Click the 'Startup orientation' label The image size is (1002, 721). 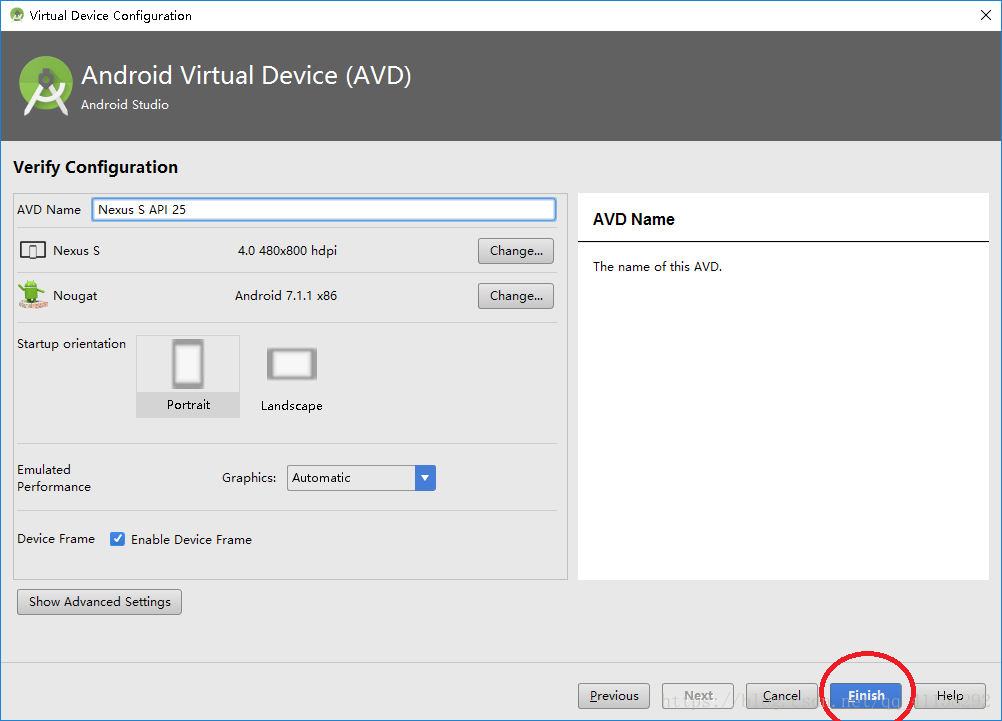click(71, 343)
